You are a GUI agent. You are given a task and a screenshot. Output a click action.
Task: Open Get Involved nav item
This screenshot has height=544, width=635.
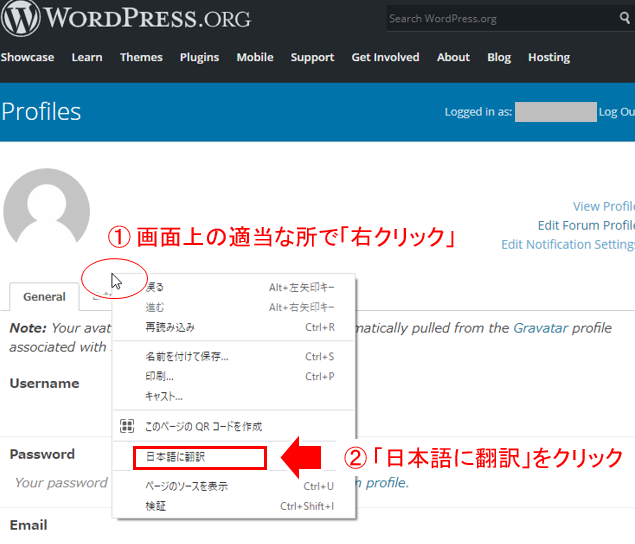[x=386, y=58]
